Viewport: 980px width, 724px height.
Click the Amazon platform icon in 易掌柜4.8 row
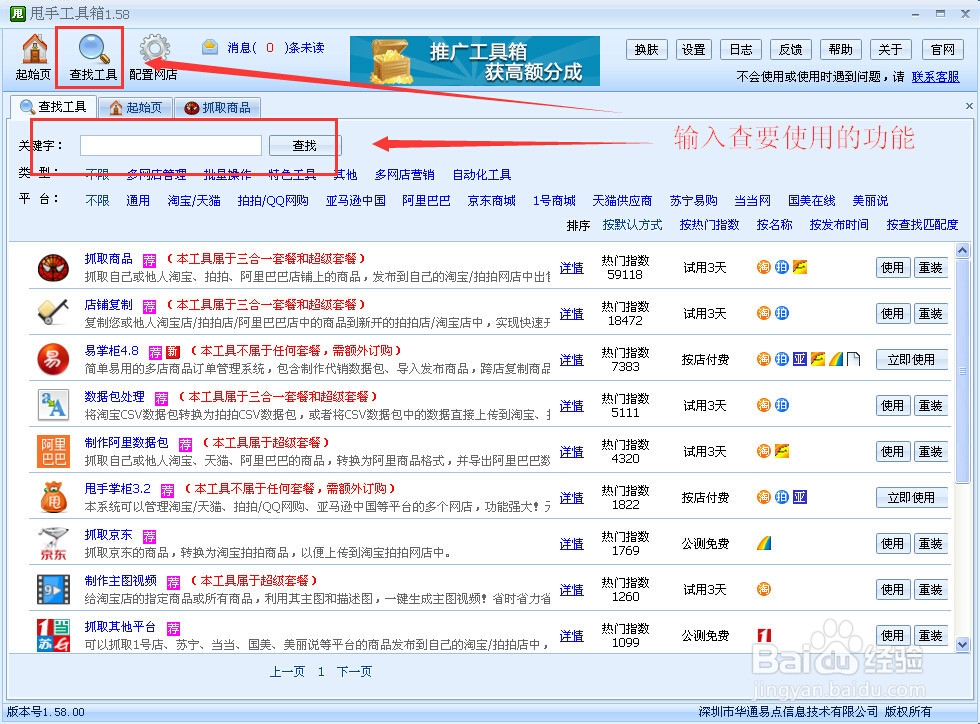(x=799, y=359)
